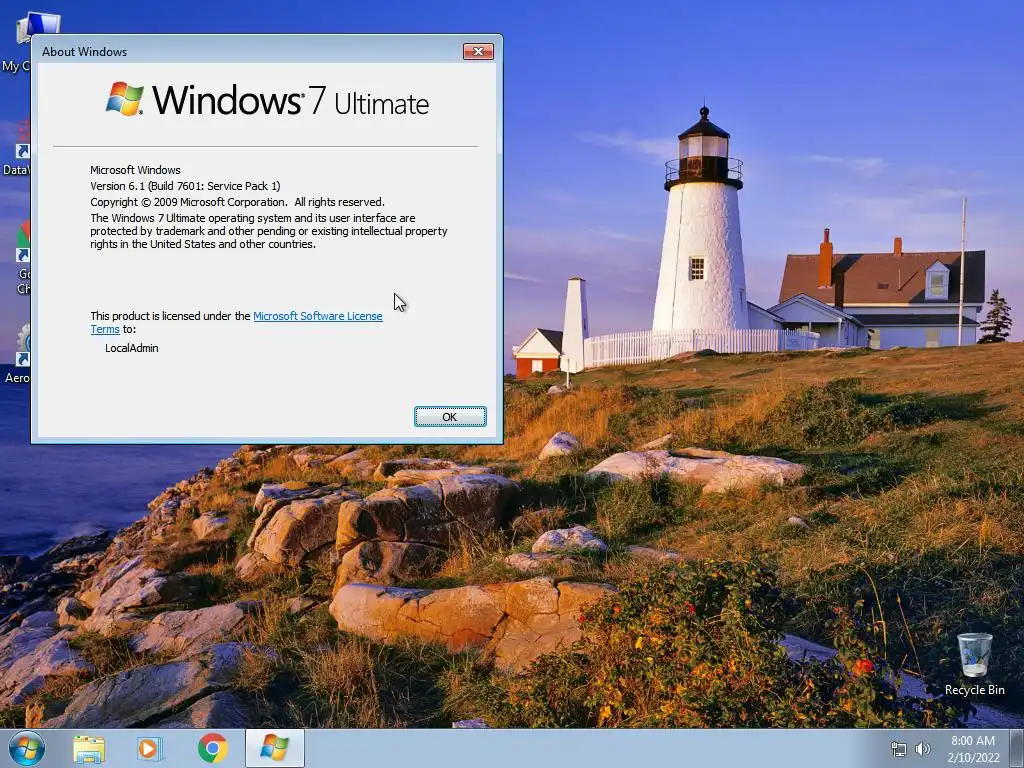Click the Copyright 2009 Microsoft Corporation line
The height and width of the screenshot is (768, 1024).
click(x=237, y=202)
